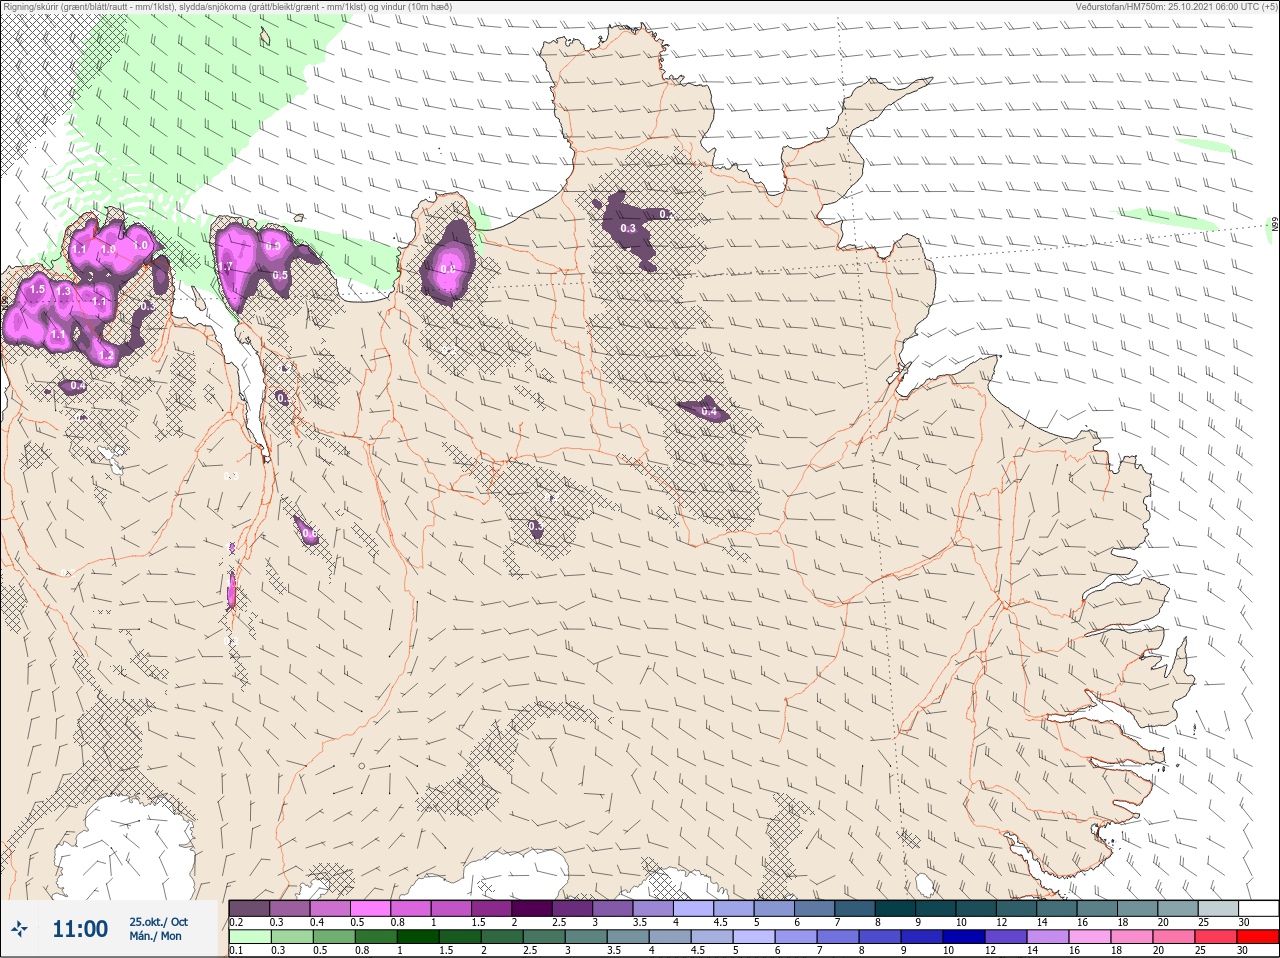Screen dimensions: 1280x958
Task: Click the "0.3" value in the northern purple patch
Action: coord(628,229)
